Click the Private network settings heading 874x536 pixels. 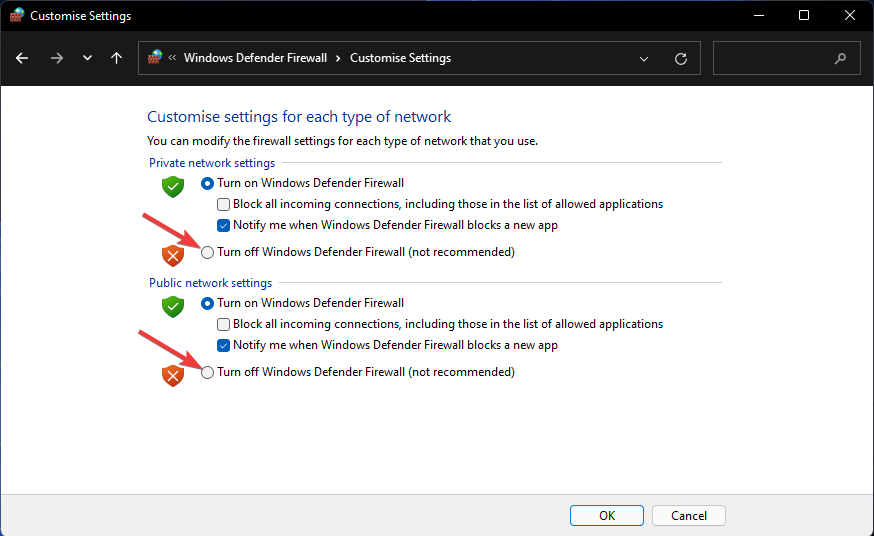point(212,163)
